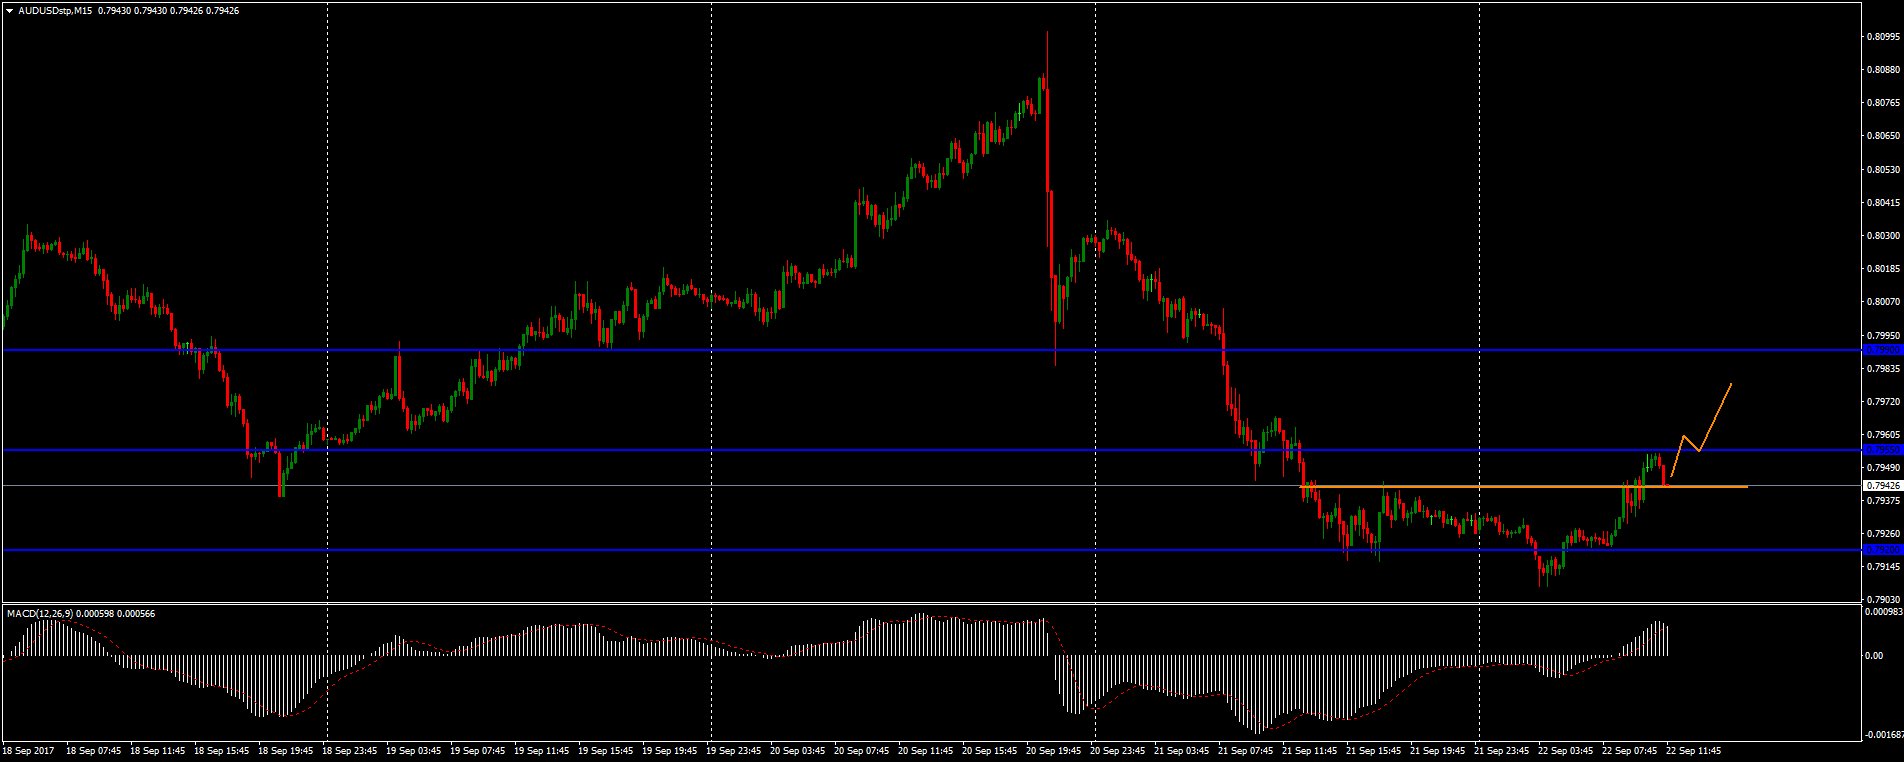Select the 18 Sep 15:45 time label
Image resolution: width=1904 pixels, height=762 pixels.
click(x=224, y=749)
